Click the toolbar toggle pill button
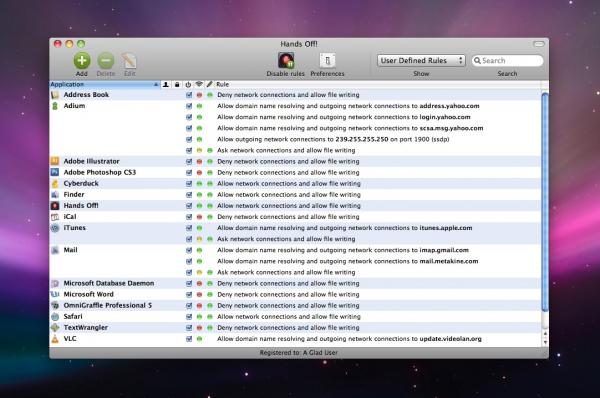600x398 pixels. coord(539,44)
